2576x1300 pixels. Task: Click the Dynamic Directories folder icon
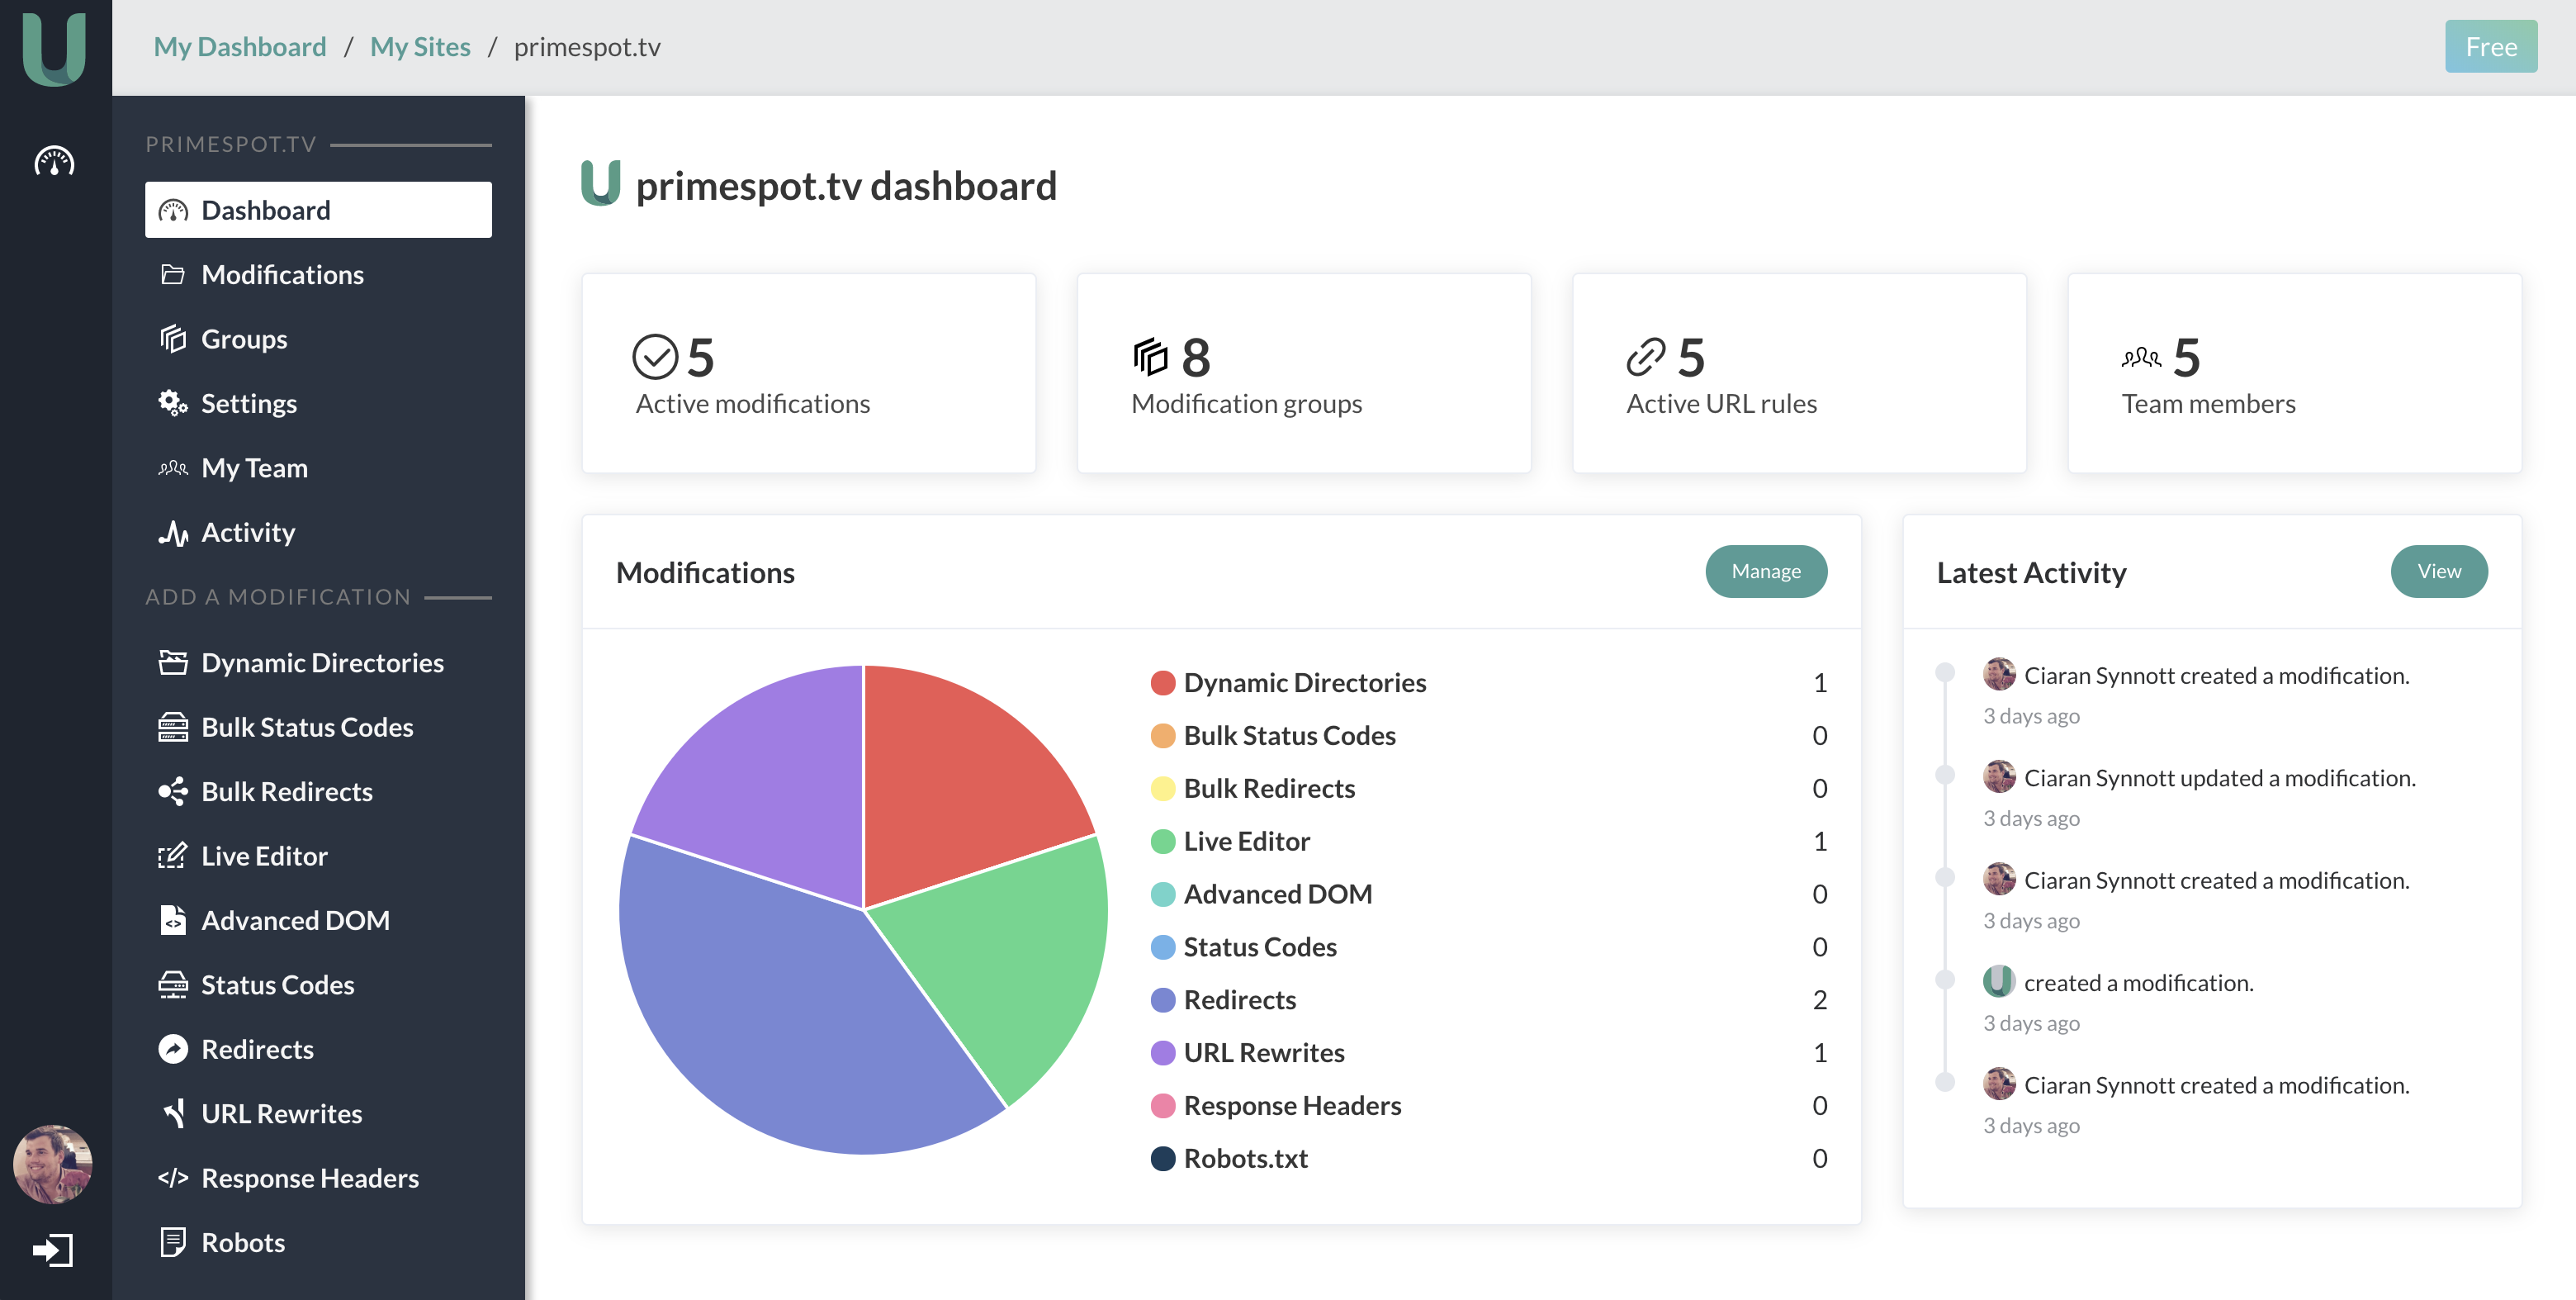pos(173,662)
